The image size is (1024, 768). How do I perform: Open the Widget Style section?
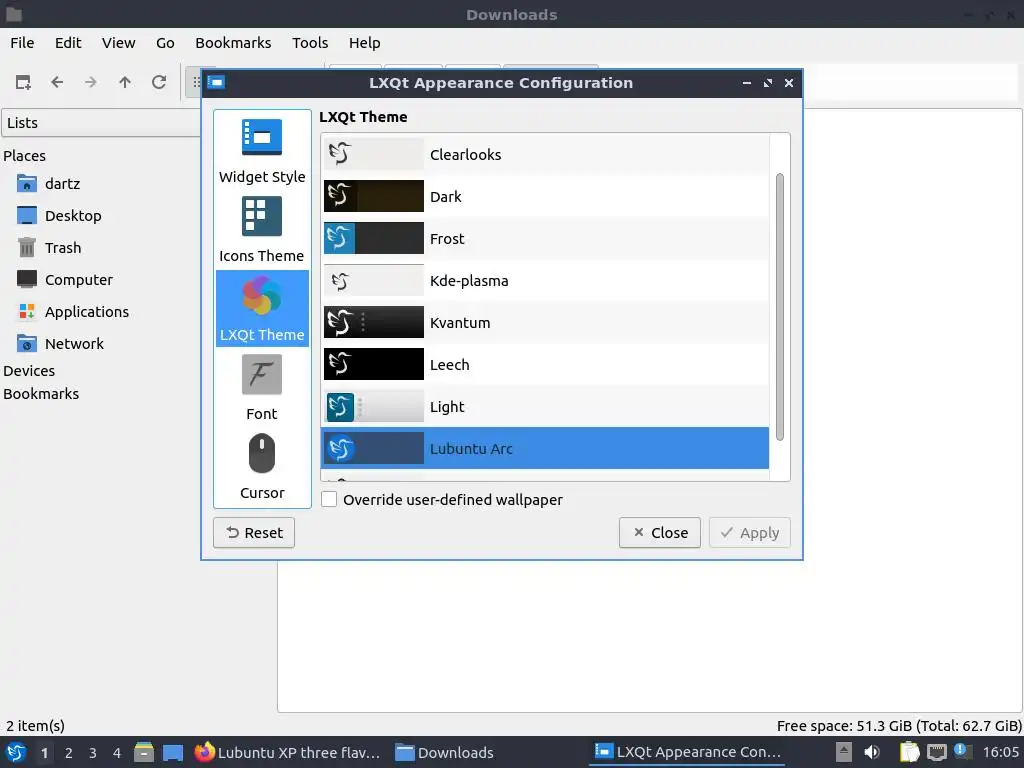(262, 152)
